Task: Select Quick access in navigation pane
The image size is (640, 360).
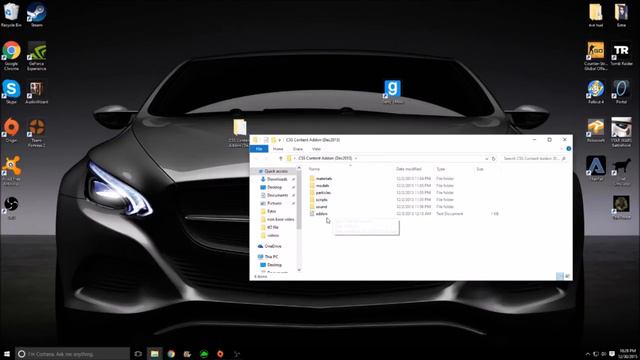Action: pyautogui.click(x=276, y=171)
